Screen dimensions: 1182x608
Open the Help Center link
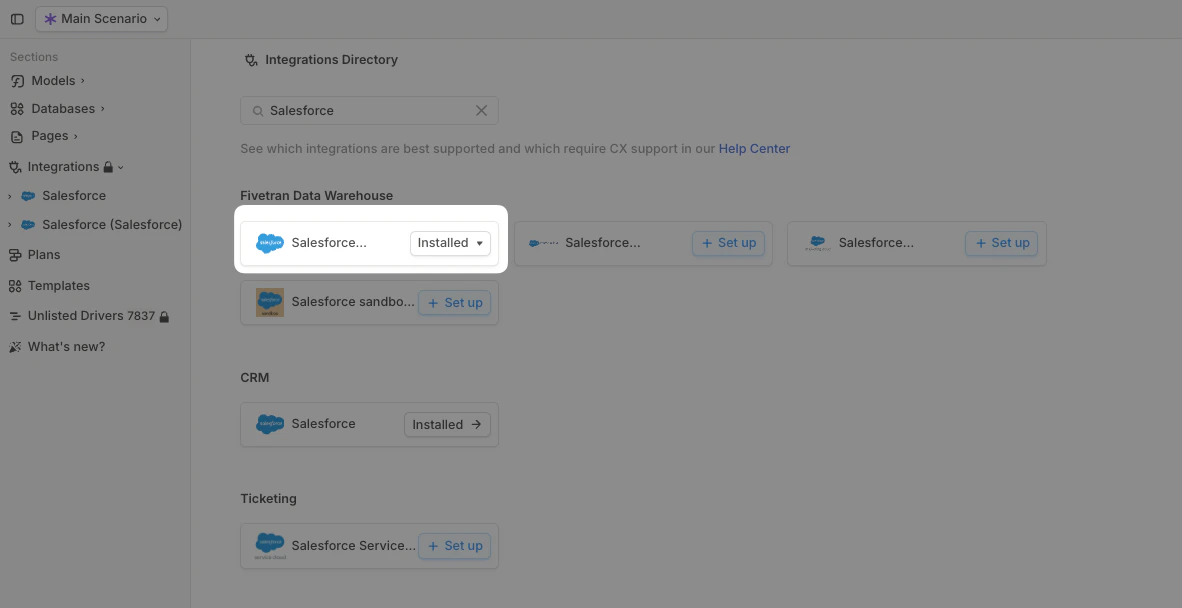coord(754,148)
